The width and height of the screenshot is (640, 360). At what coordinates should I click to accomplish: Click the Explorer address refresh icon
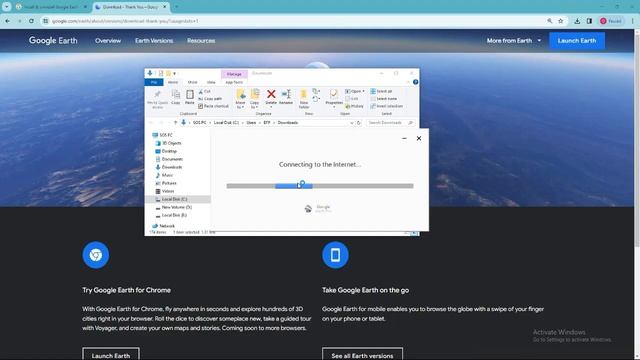tap(359, 123)
